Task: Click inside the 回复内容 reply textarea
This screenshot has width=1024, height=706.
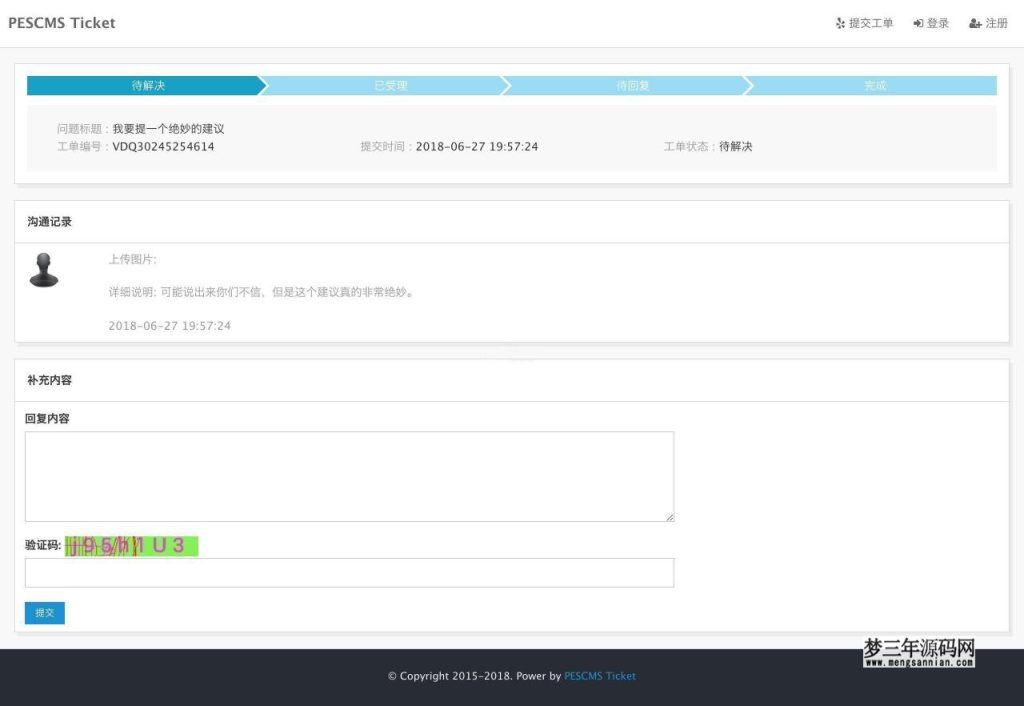Action: pyautogui.click(x=349, y=476)
